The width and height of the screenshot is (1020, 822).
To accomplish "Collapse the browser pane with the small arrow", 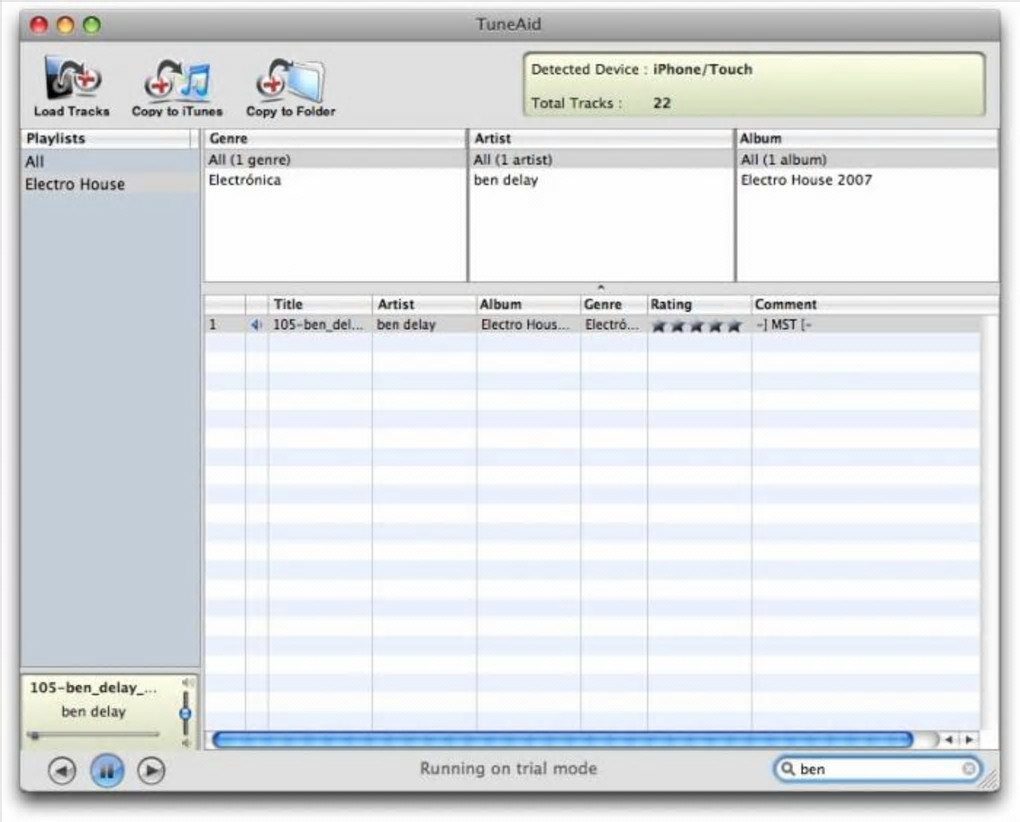I will [x=600, y=287].
